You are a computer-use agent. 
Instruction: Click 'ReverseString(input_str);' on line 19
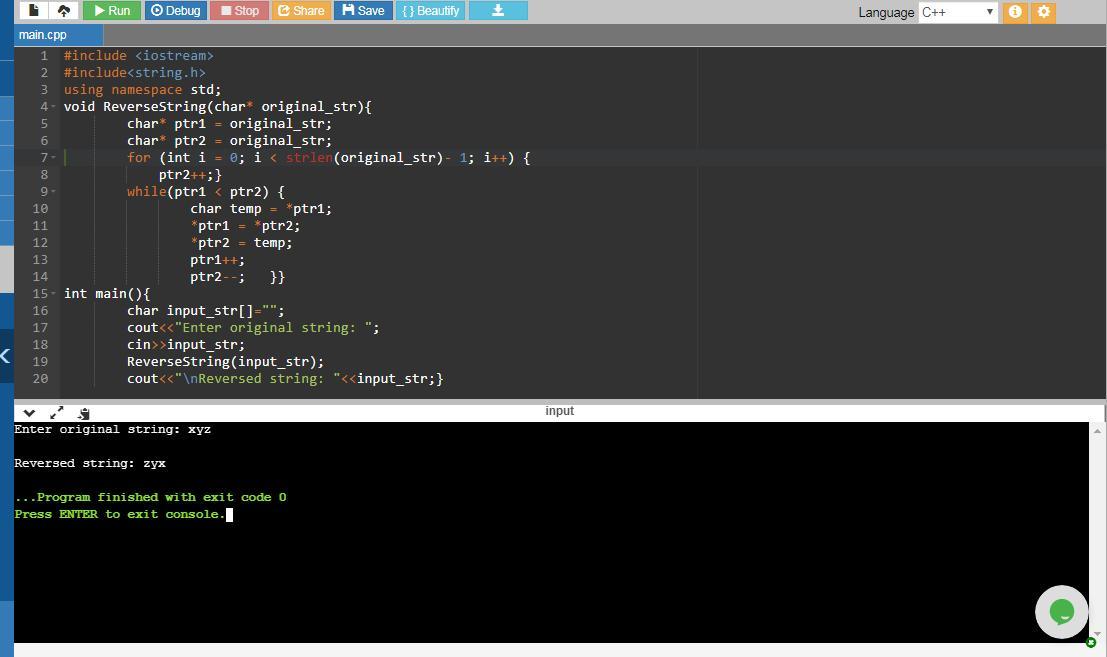click(x=225, y=361)
